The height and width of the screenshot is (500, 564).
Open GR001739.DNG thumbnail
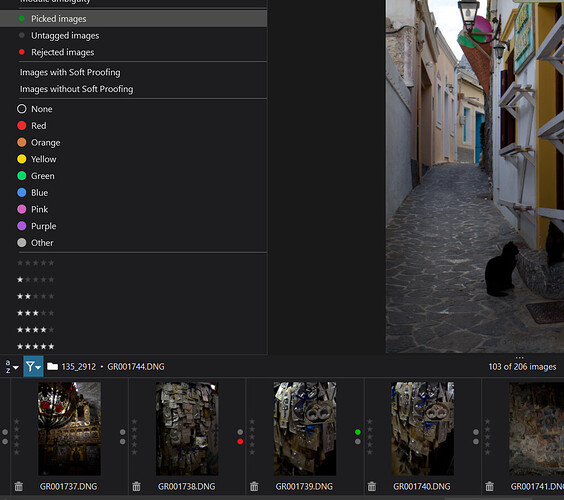click(305, 429)
